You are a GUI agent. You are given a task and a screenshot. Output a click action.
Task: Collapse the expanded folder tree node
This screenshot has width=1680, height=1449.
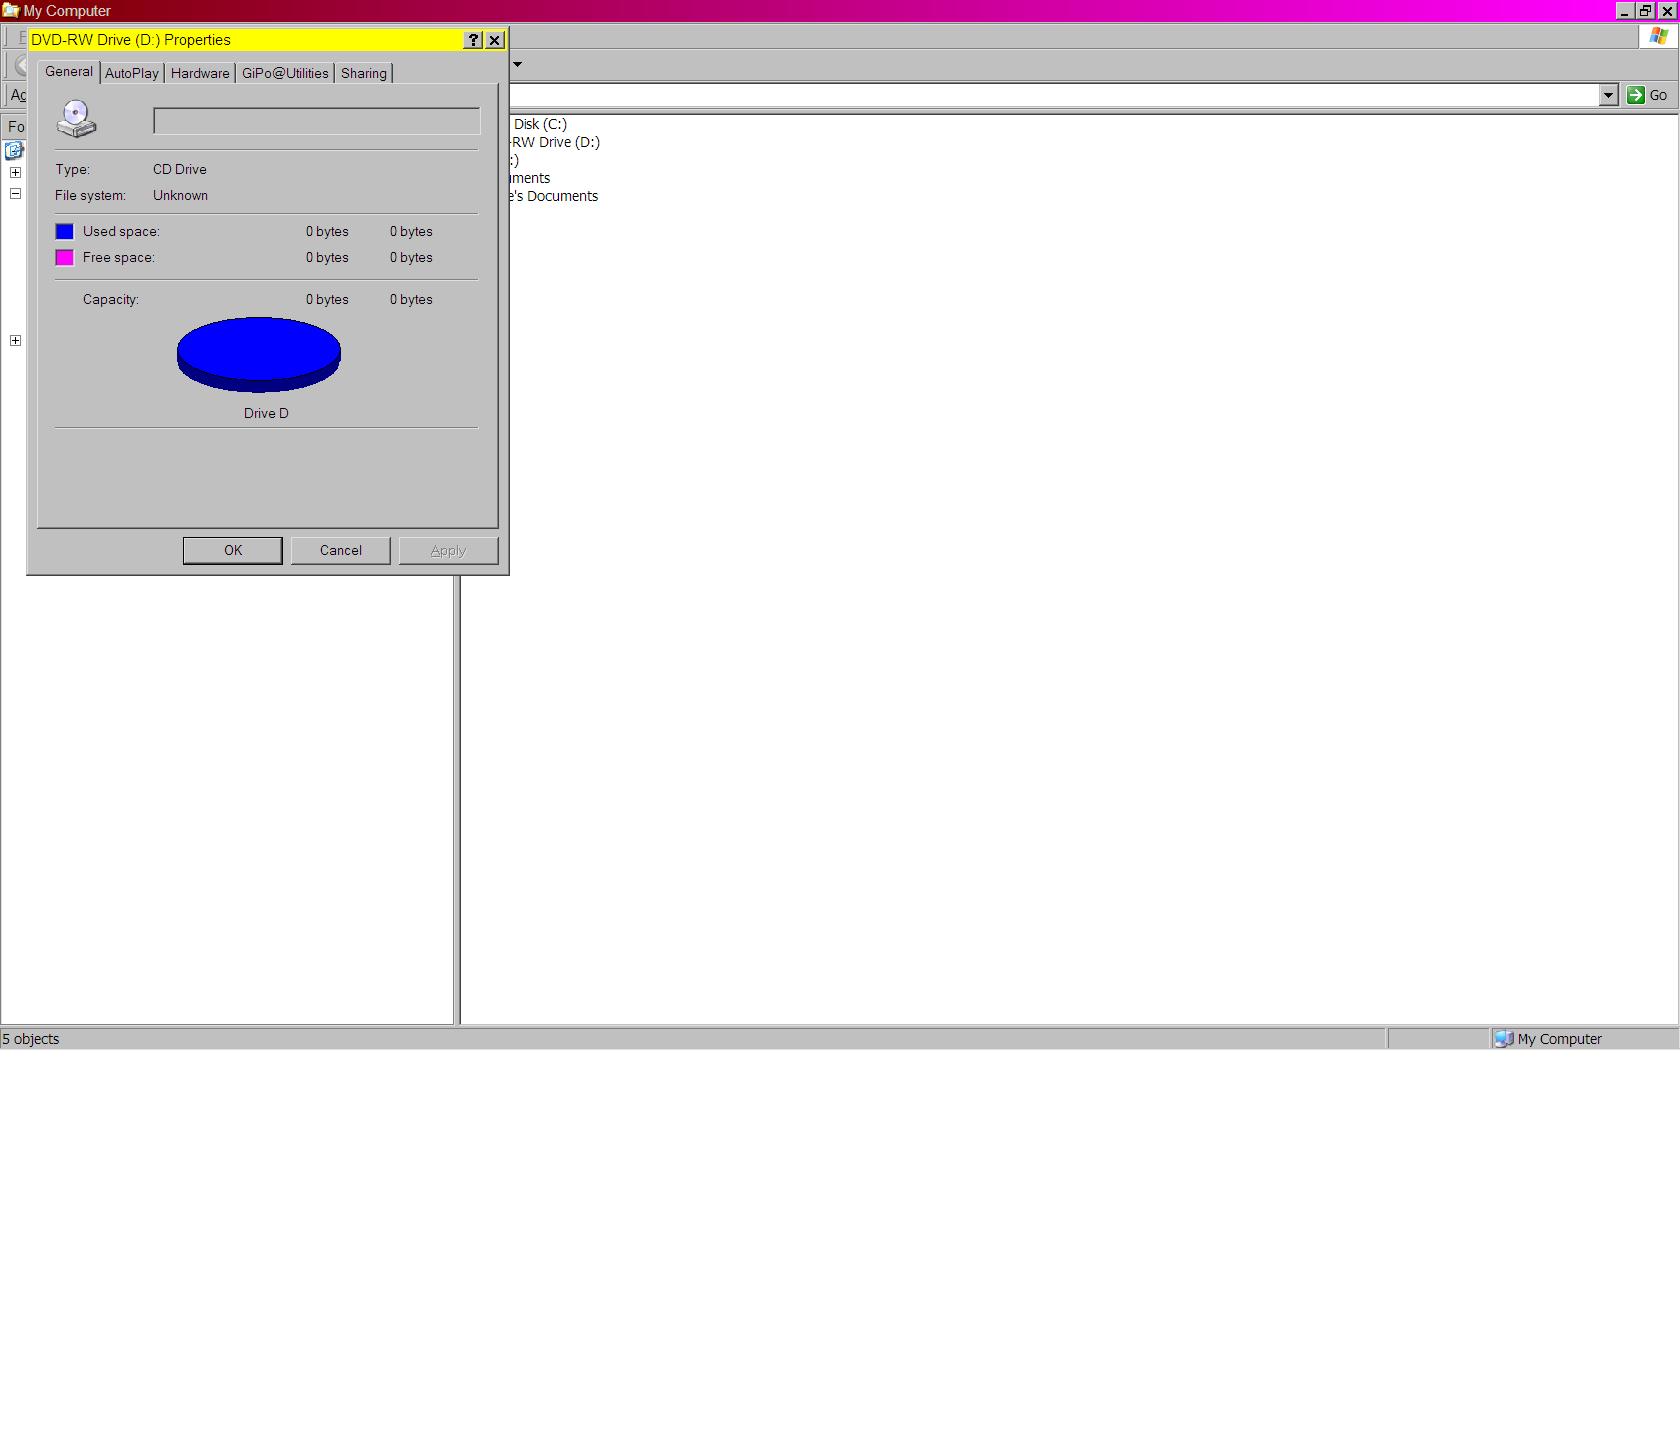[16, 194]
